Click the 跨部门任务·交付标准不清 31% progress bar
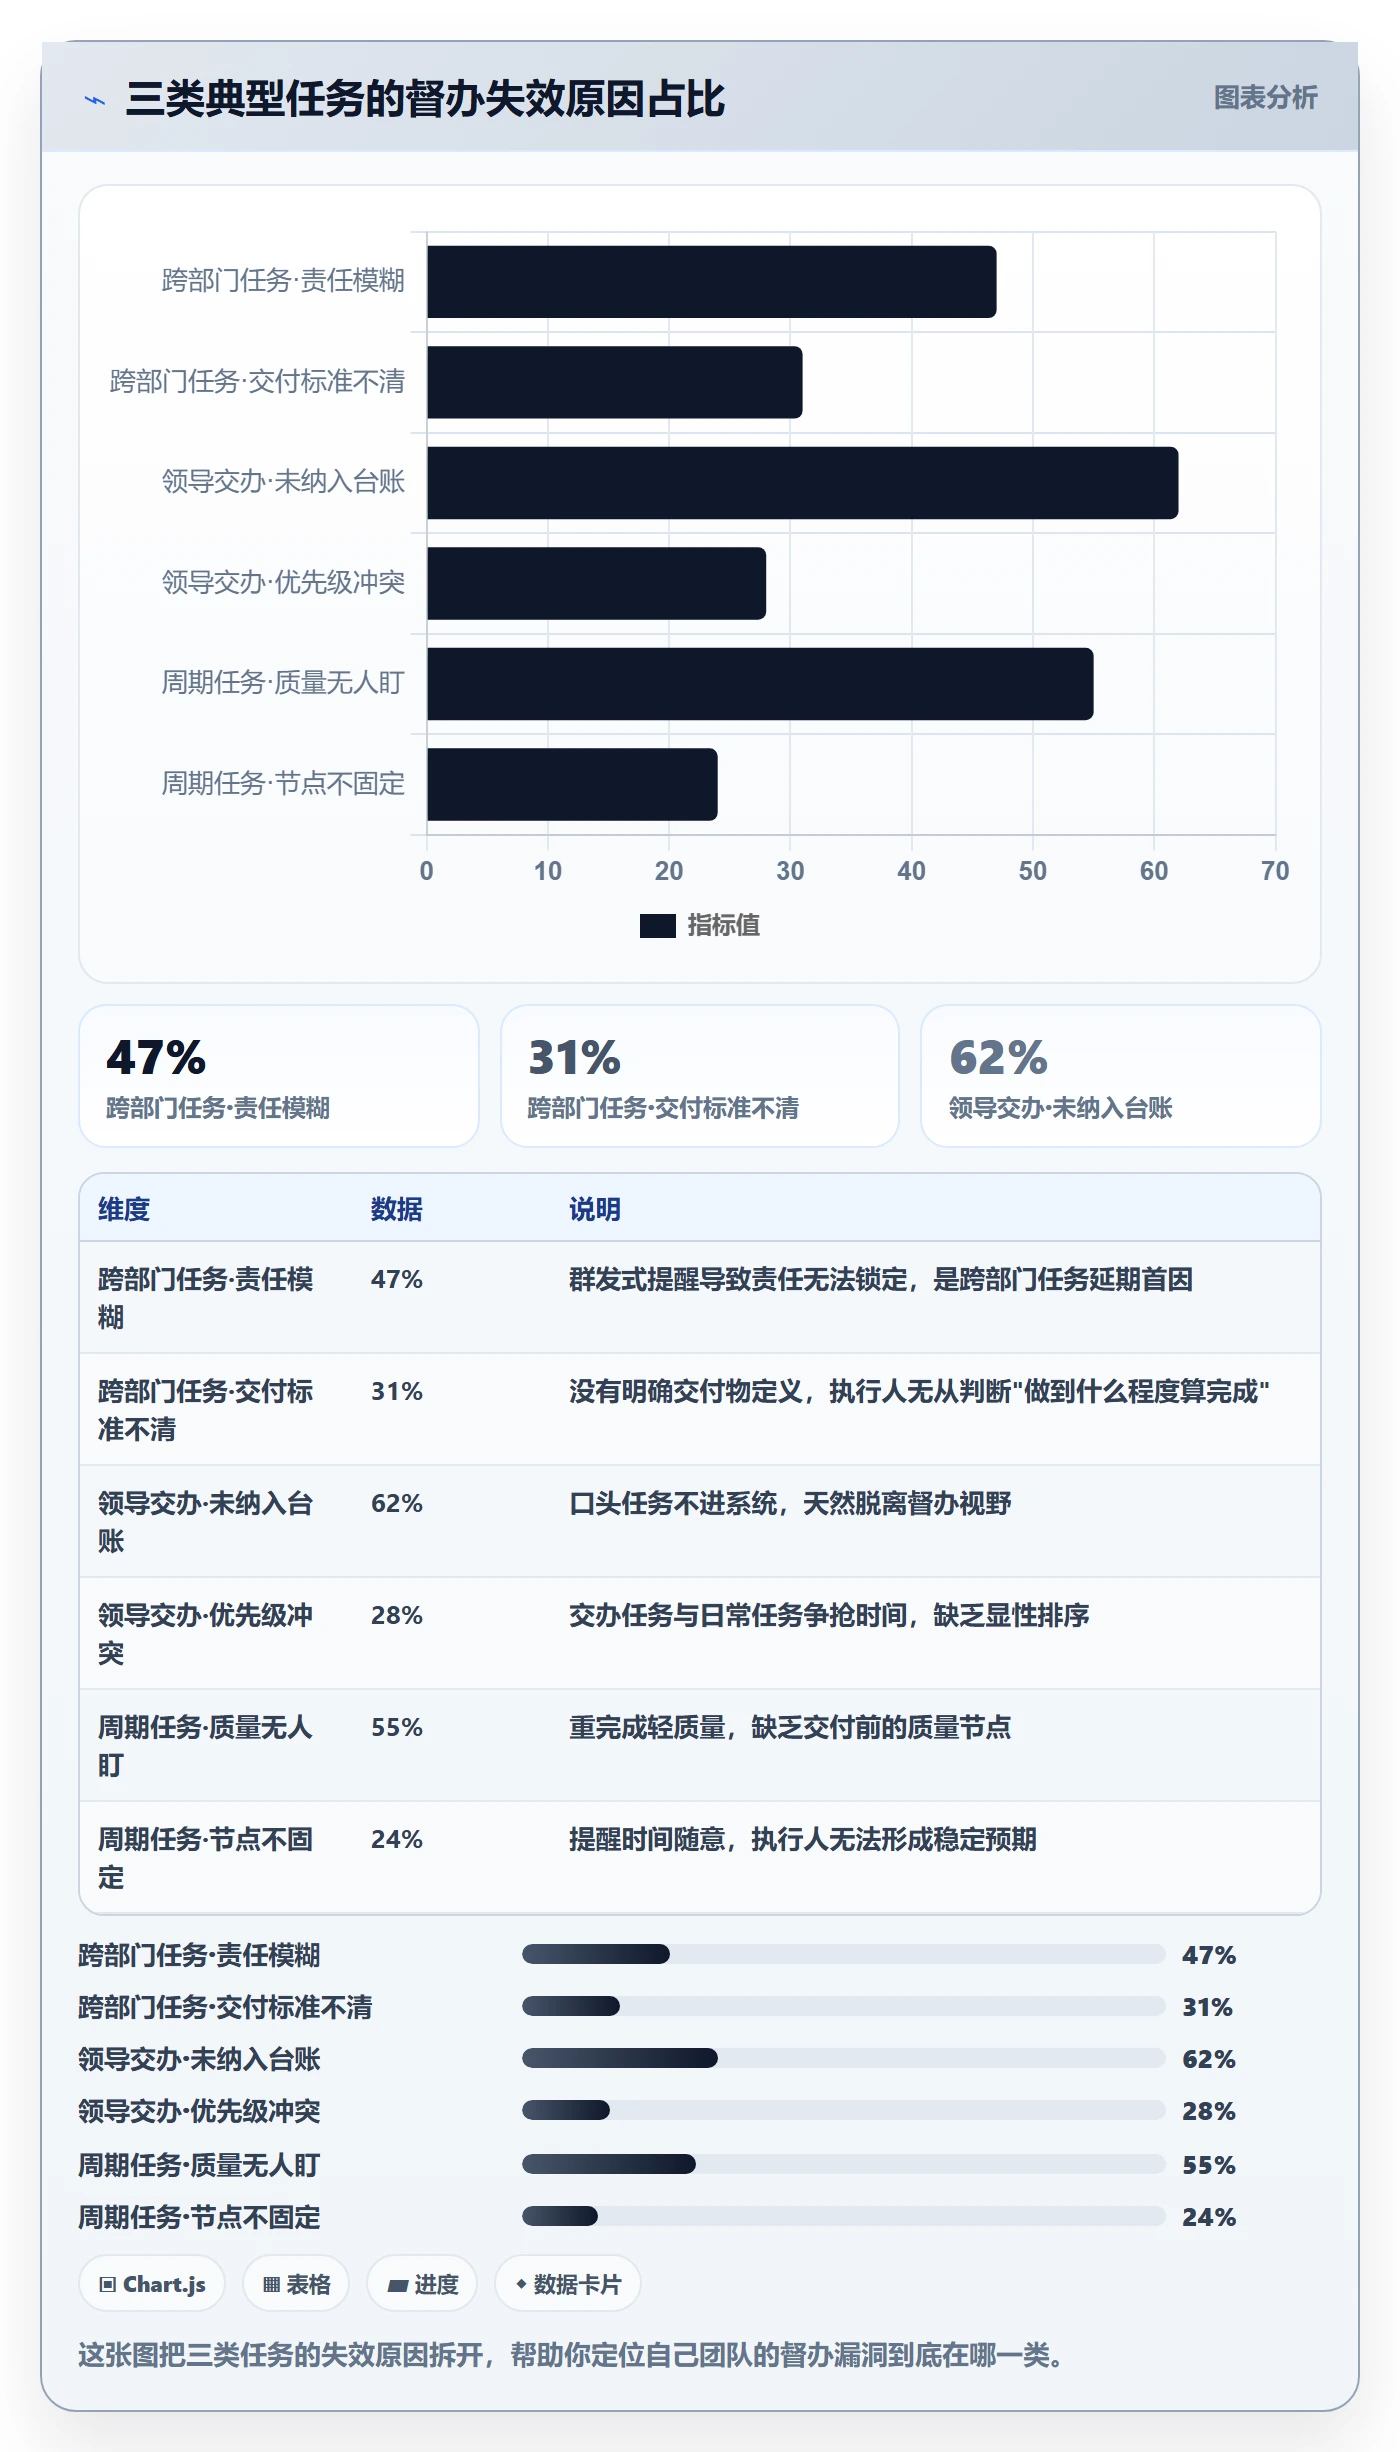Viewport: 1400px width, 2452px height. pos(844,2006)
